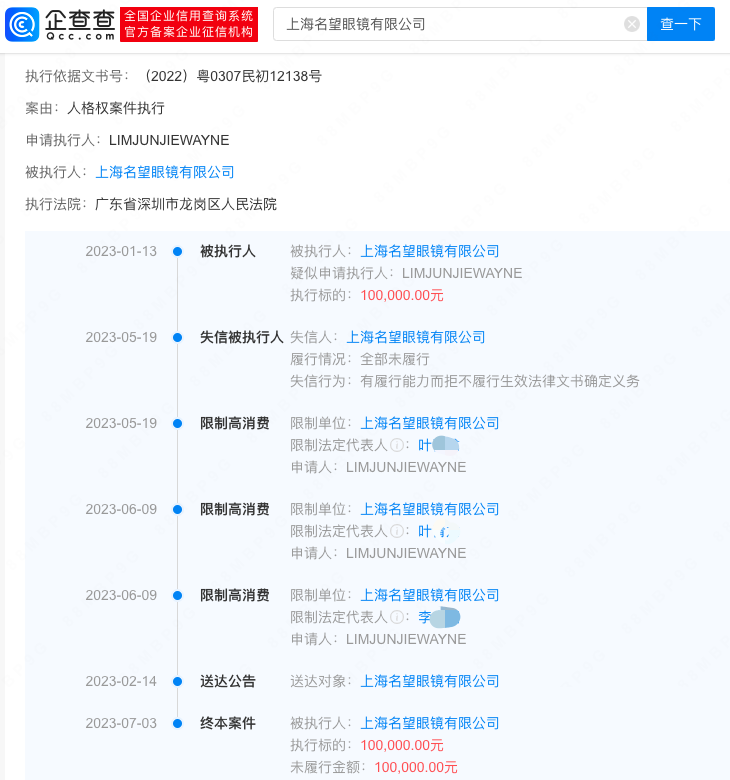Click the 失信被执行人 event heading
Screen dimensions: 730x780
(241, 337)
